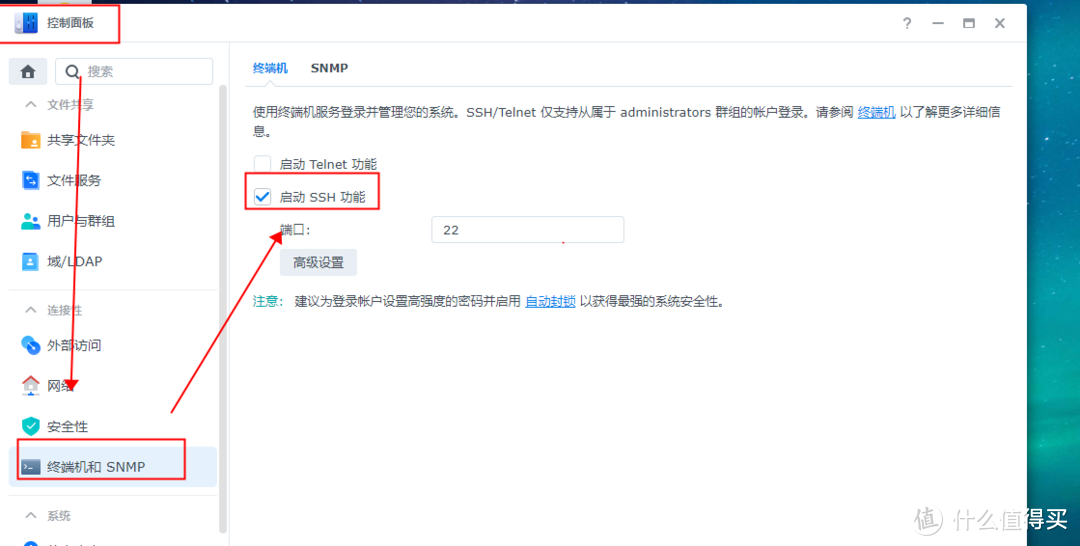The width and height of the screenshot is (1080, 546).
Task: Click the 搜索 search input field
Action: click(x=134, y=72)
